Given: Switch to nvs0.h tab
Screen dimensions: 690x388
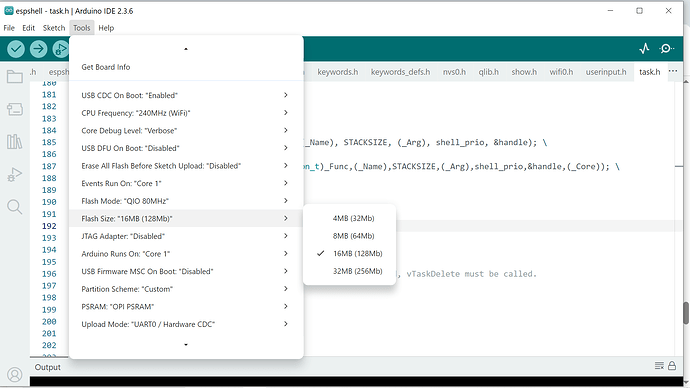Looking at the screenshot, I should (454, 72).
